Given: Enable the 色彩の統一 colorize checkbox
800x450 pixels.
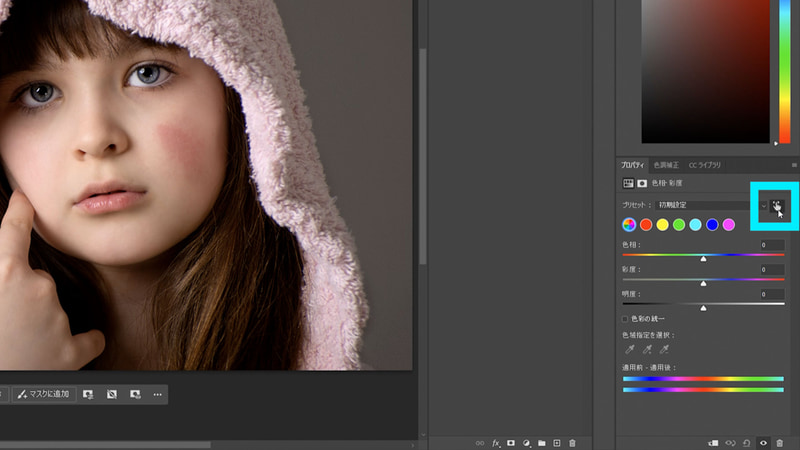Looking at the screenshot, I should click(624, 319).
